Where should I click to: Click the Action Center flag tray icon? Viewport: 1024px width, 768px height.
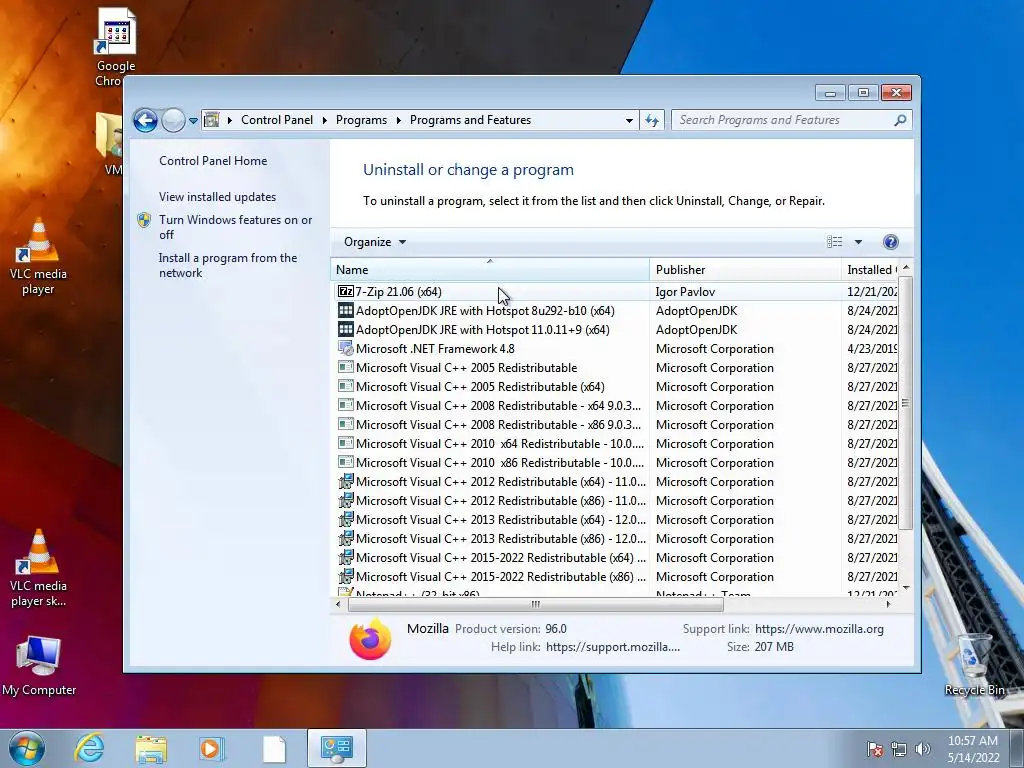pos(874,749)
